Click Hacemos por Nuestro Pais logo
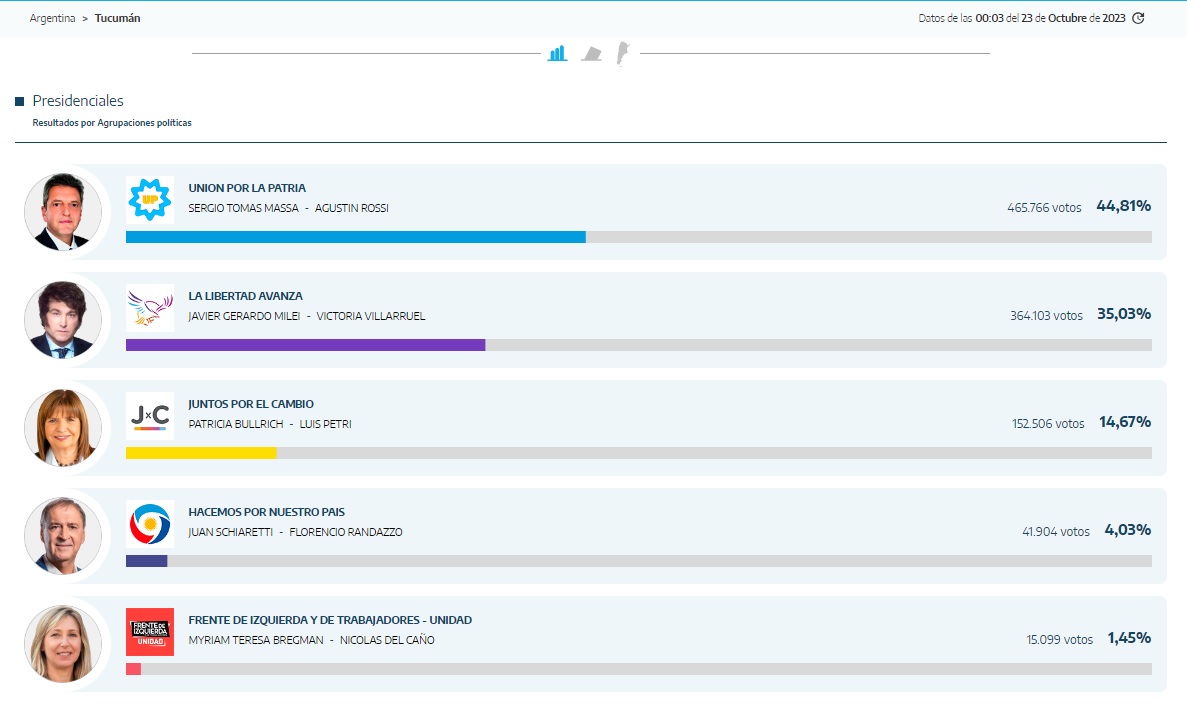1187x705 pixels. 150,524
